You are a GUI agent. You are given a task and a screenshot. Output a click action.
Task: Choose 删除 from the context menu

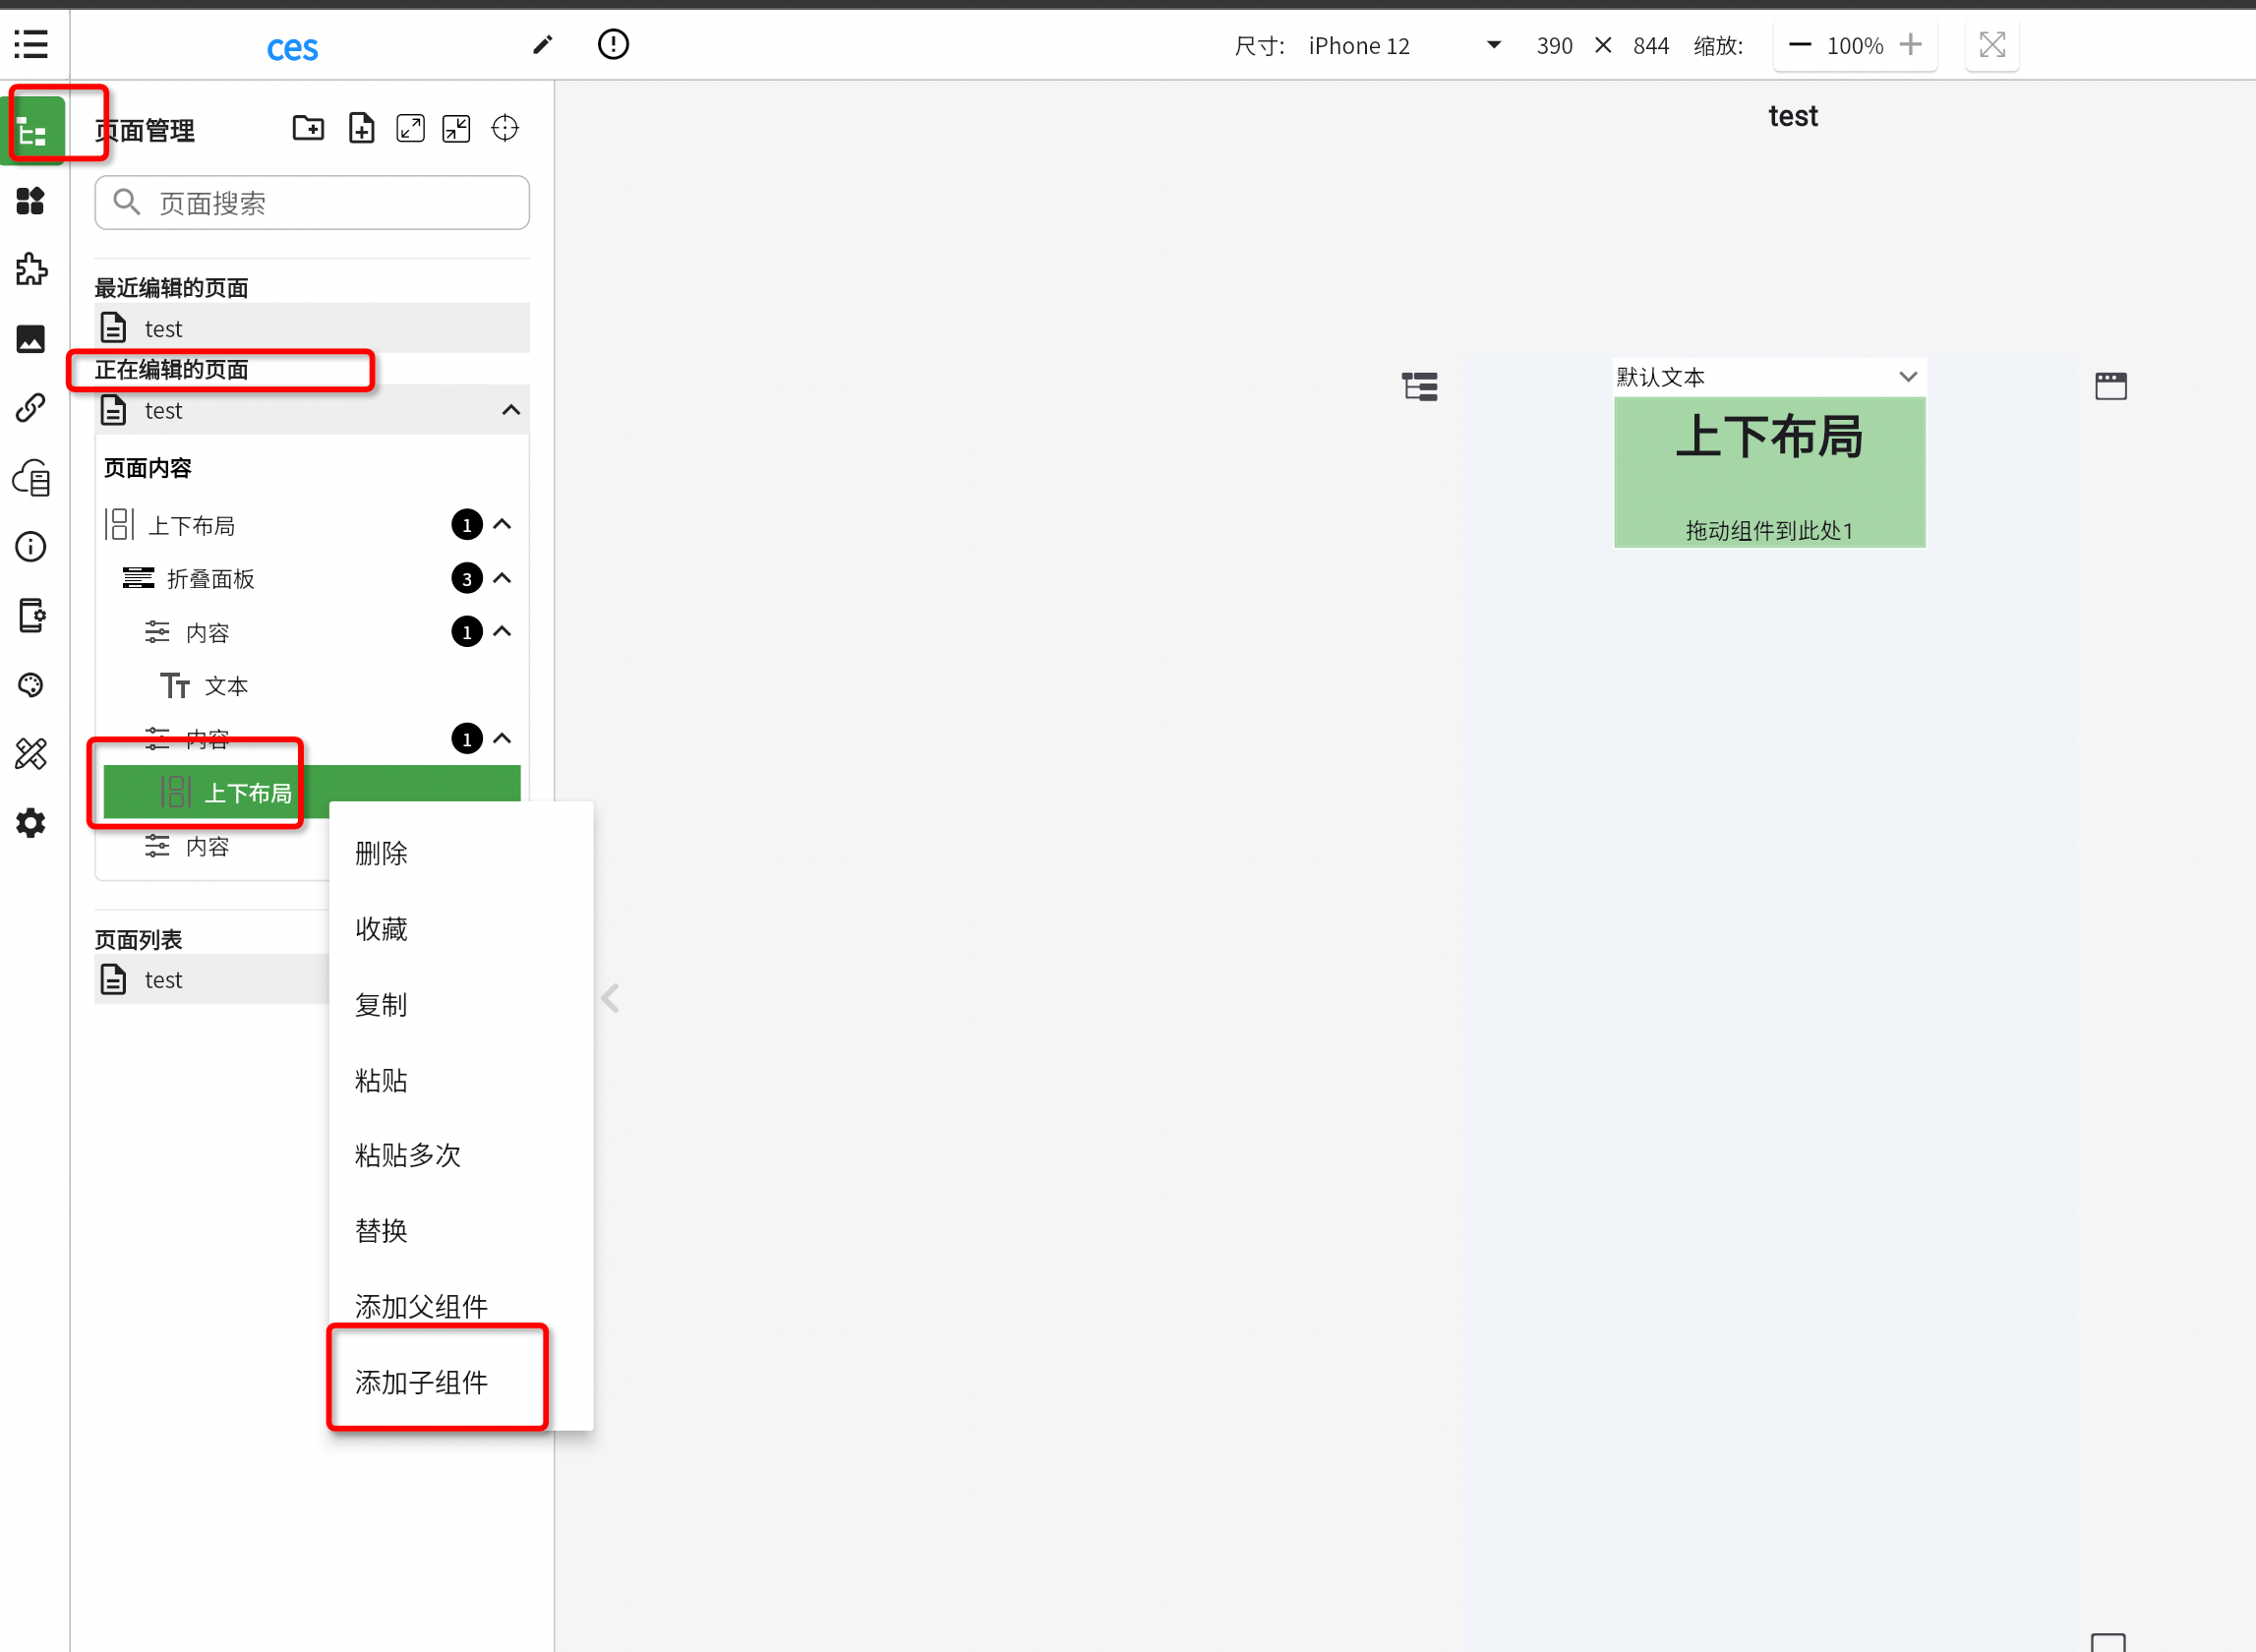pyautogui.click(x=461, y=853)
